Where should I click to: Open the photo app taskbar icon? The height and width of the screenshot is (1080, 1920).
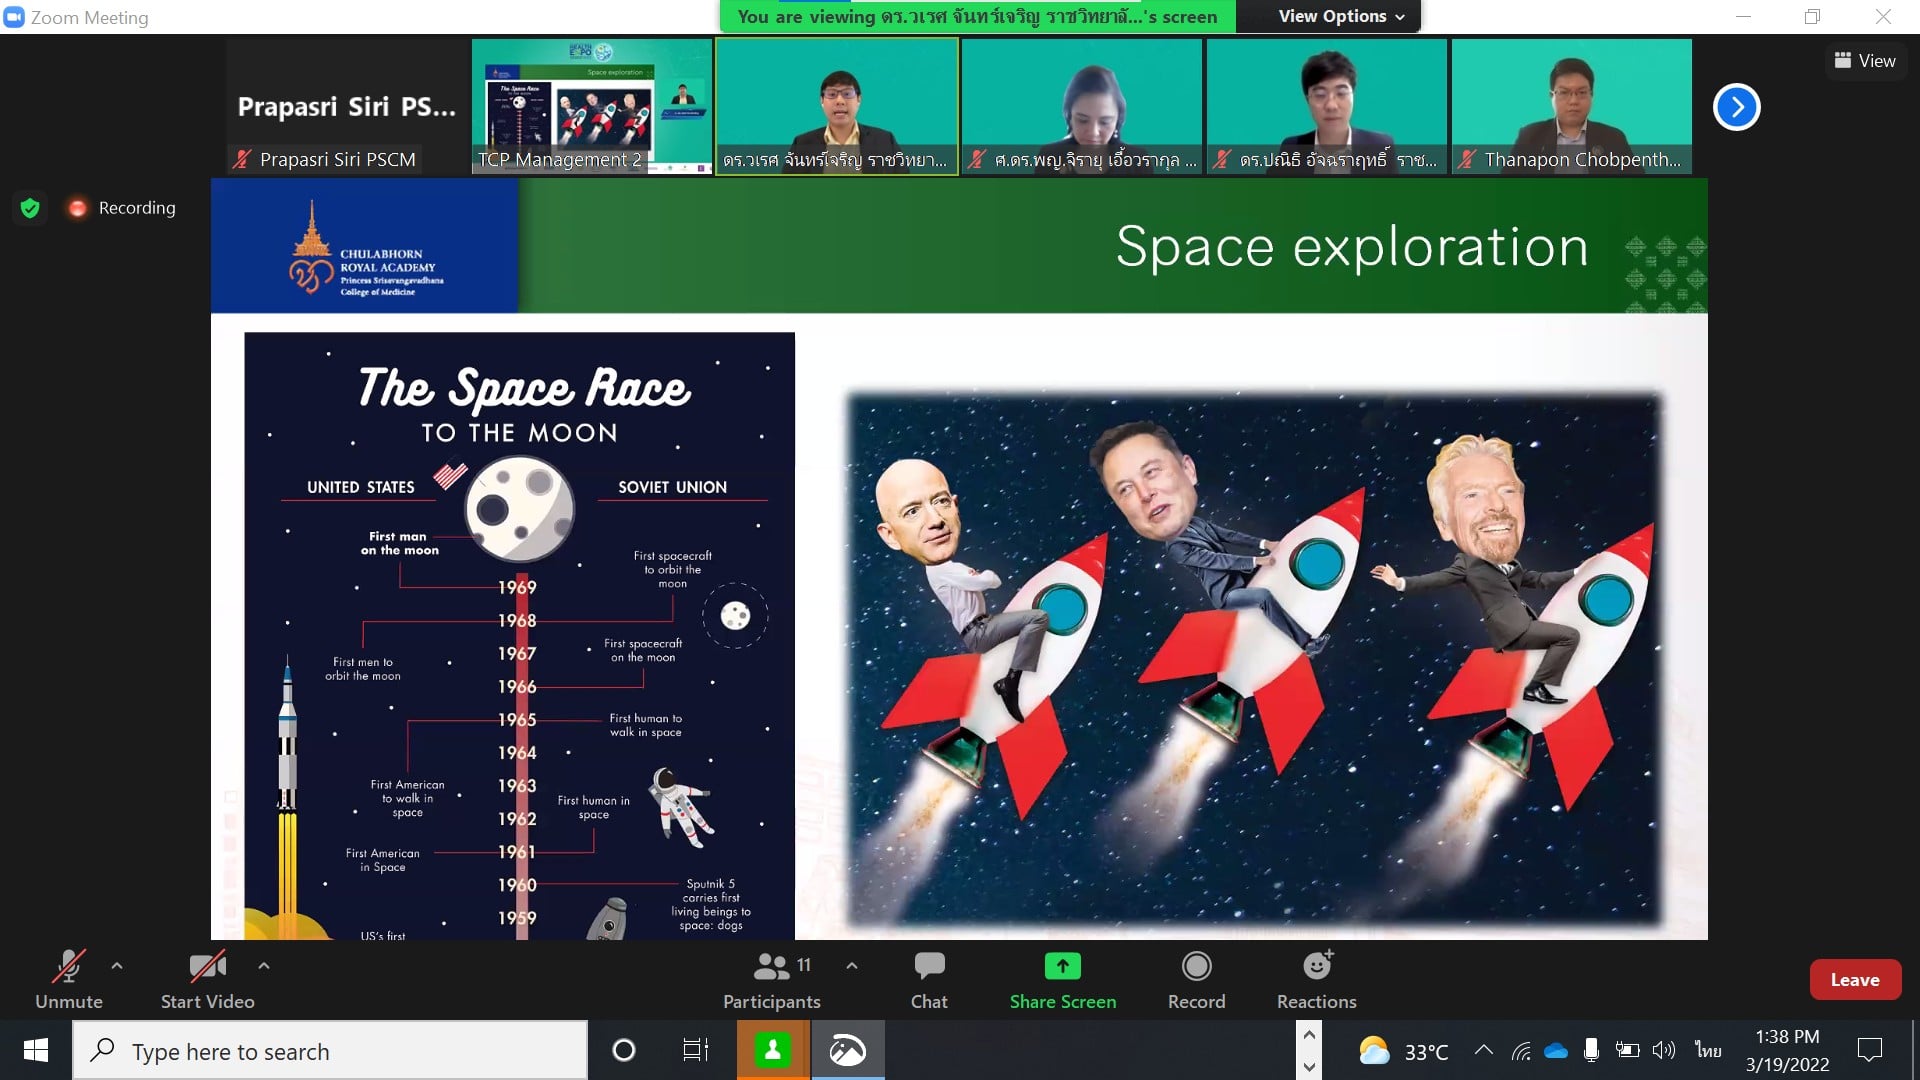coord(847,1050)
